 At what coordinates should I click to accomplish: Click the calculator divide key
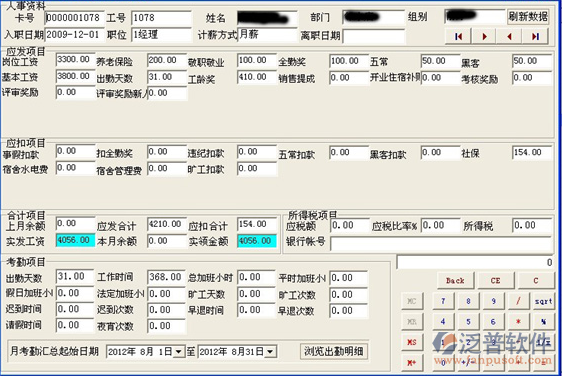tap(518, 301)
